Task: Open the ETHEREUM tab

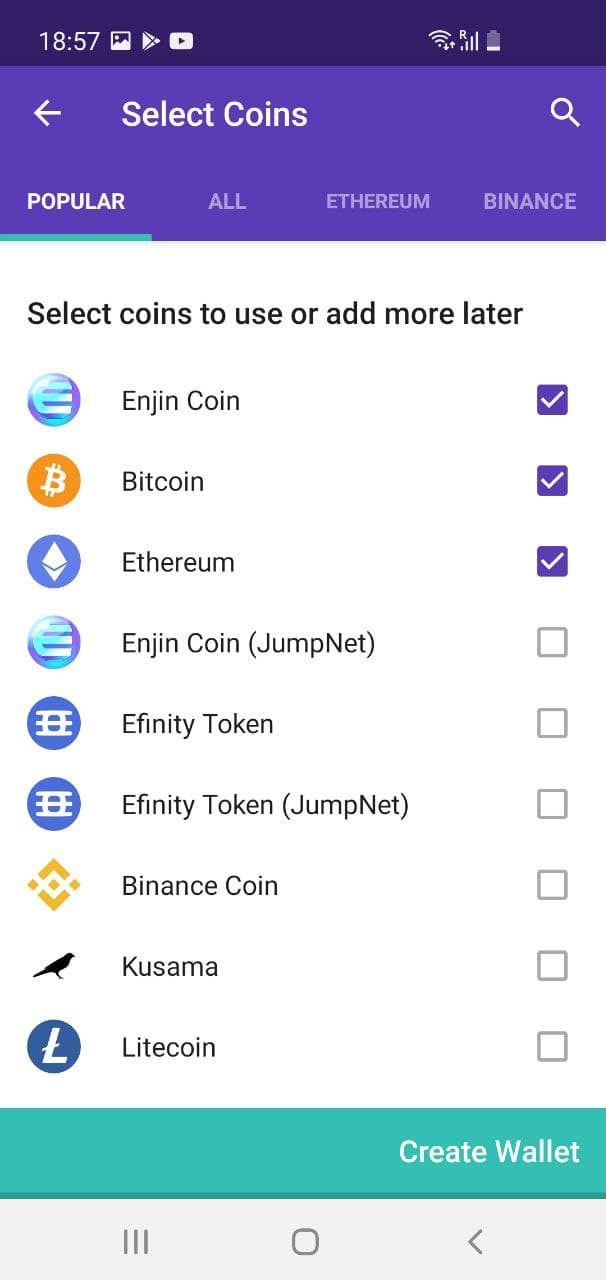Action: click(378, 201)
